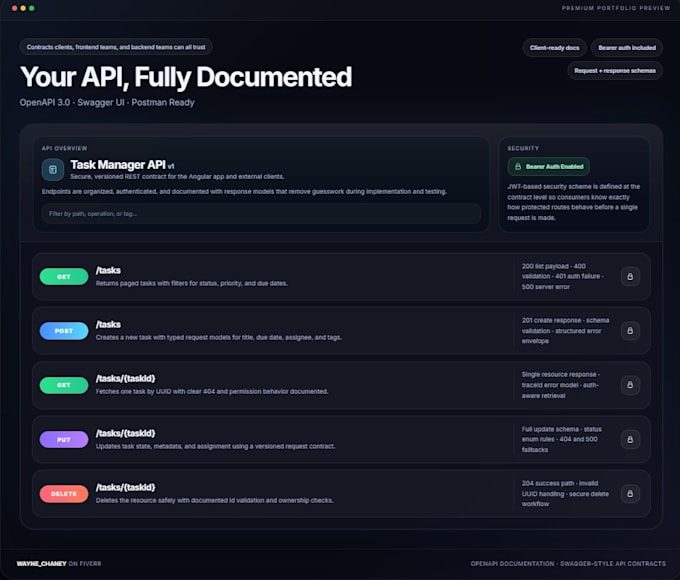Image resolution: width=680 pixels, height=580 pixels.
Task: Click 'Endpoints are organized, authenticated' paragraph
Action: (244, 192)
